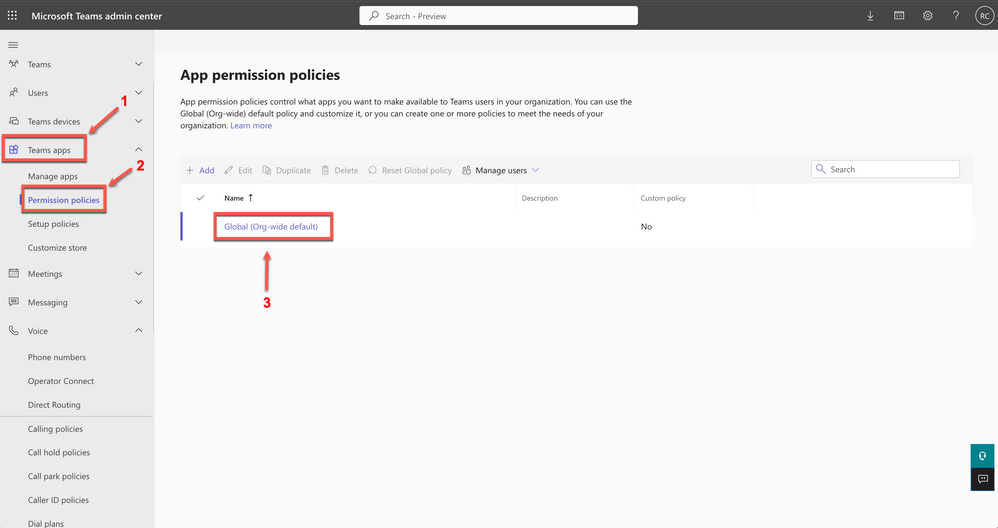This screenshot has width=998, height=528.
Task: Open Call park policies
Action: point(59,476)
